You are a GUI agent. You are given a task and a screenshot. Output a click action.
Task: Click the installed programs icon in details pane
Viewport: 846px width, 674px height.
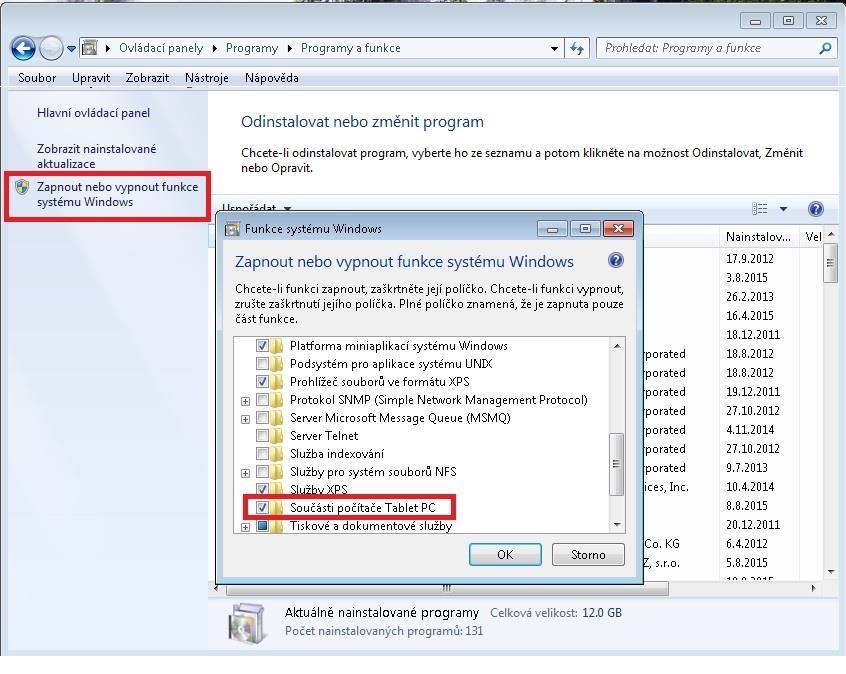point(247,624)
